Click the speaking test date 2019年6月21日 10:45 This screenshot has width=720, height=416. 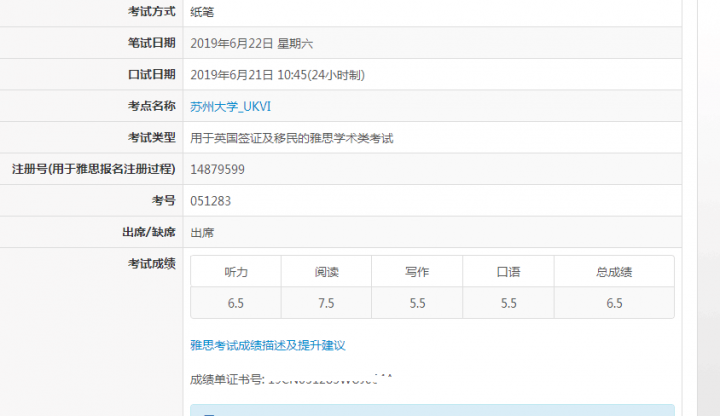click(x=276, y=75)
